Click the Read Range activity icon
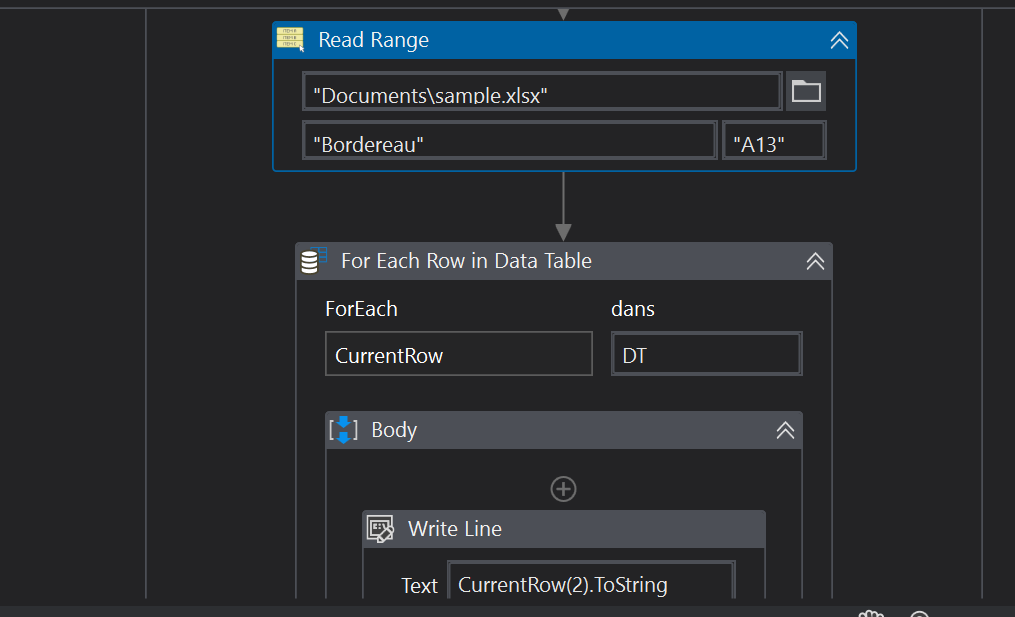 [290, 39]
